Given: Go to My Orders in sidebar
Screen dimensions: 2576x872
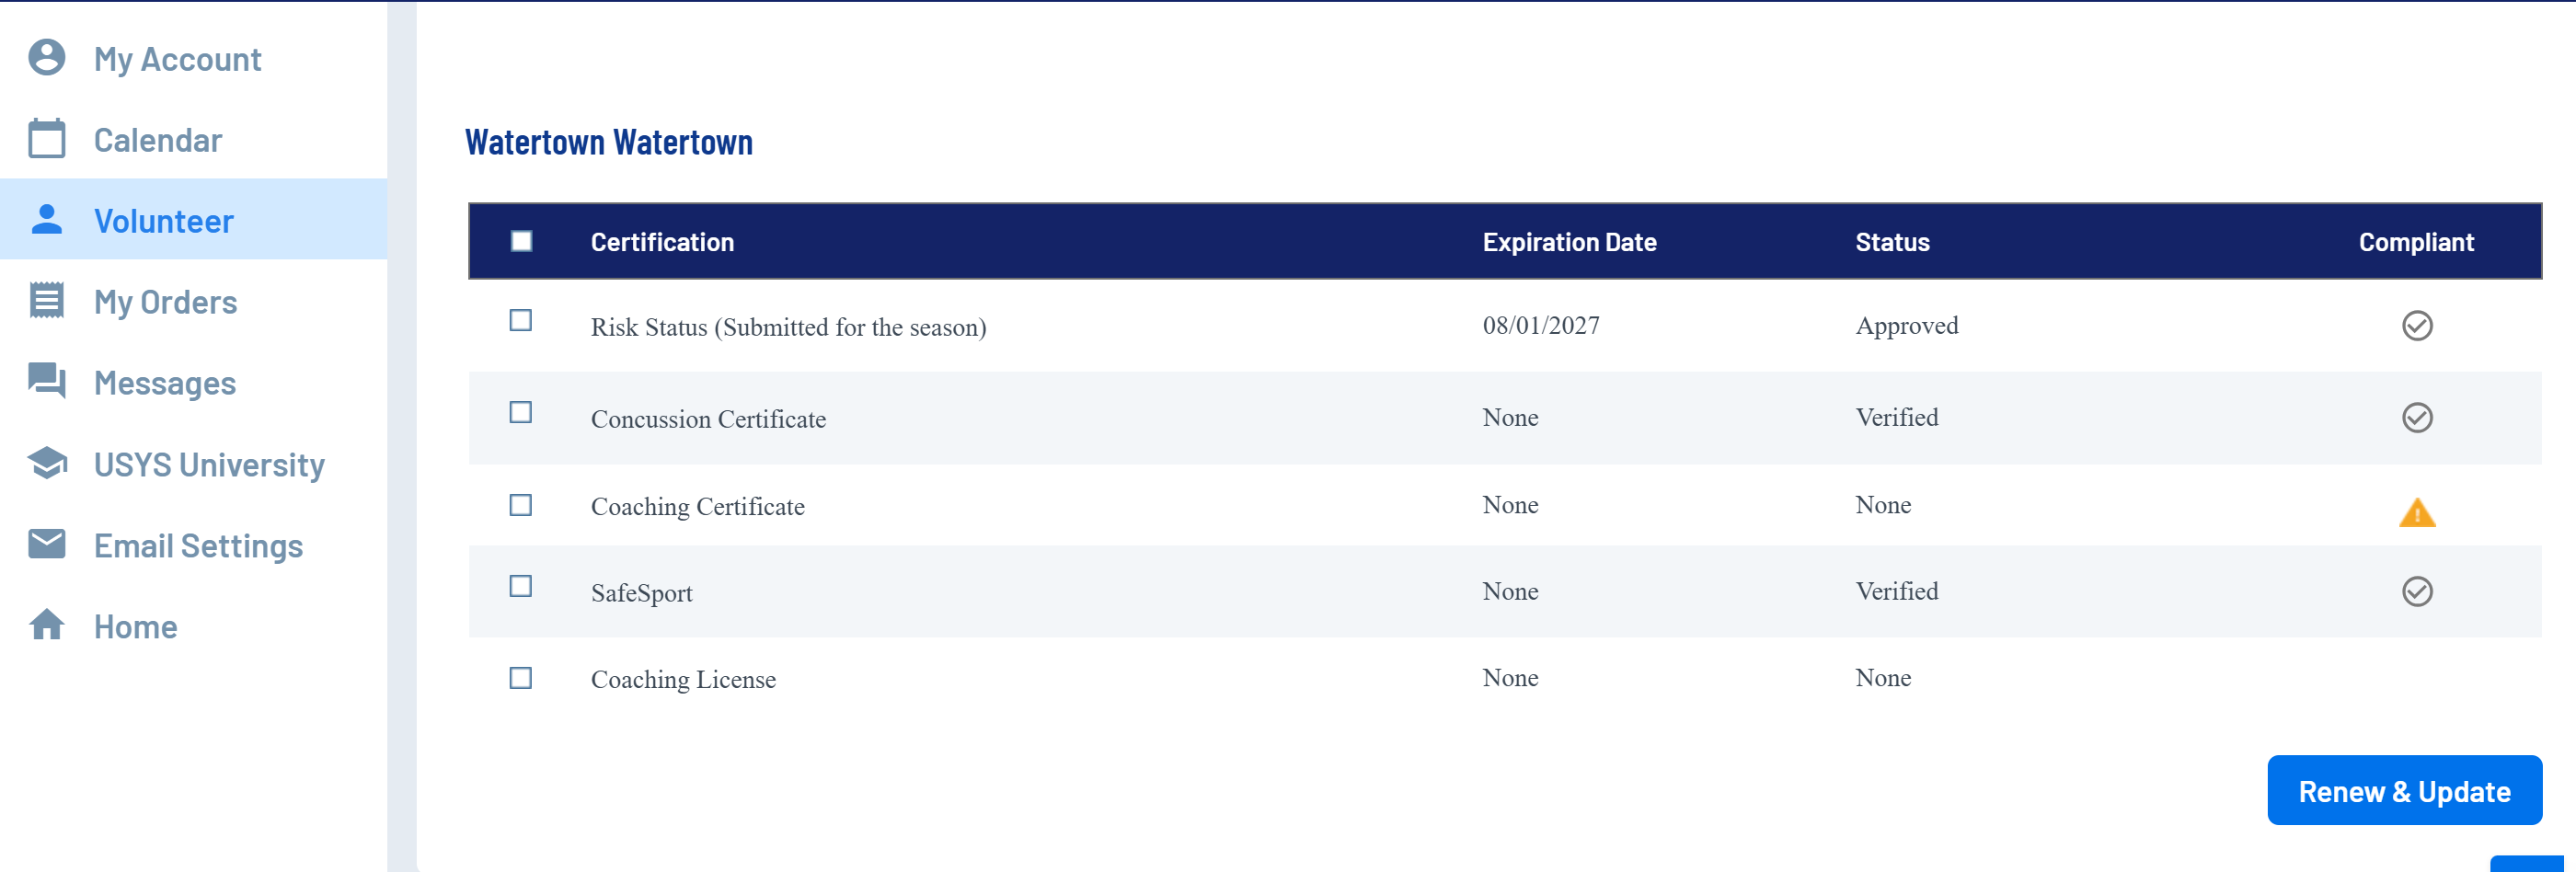Looking at the screenshot, I should [165, 302].
